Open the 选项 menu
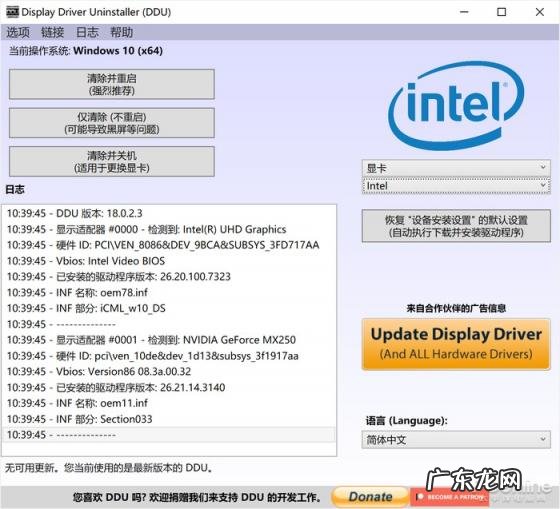560x509 pixels. [18, 33]
